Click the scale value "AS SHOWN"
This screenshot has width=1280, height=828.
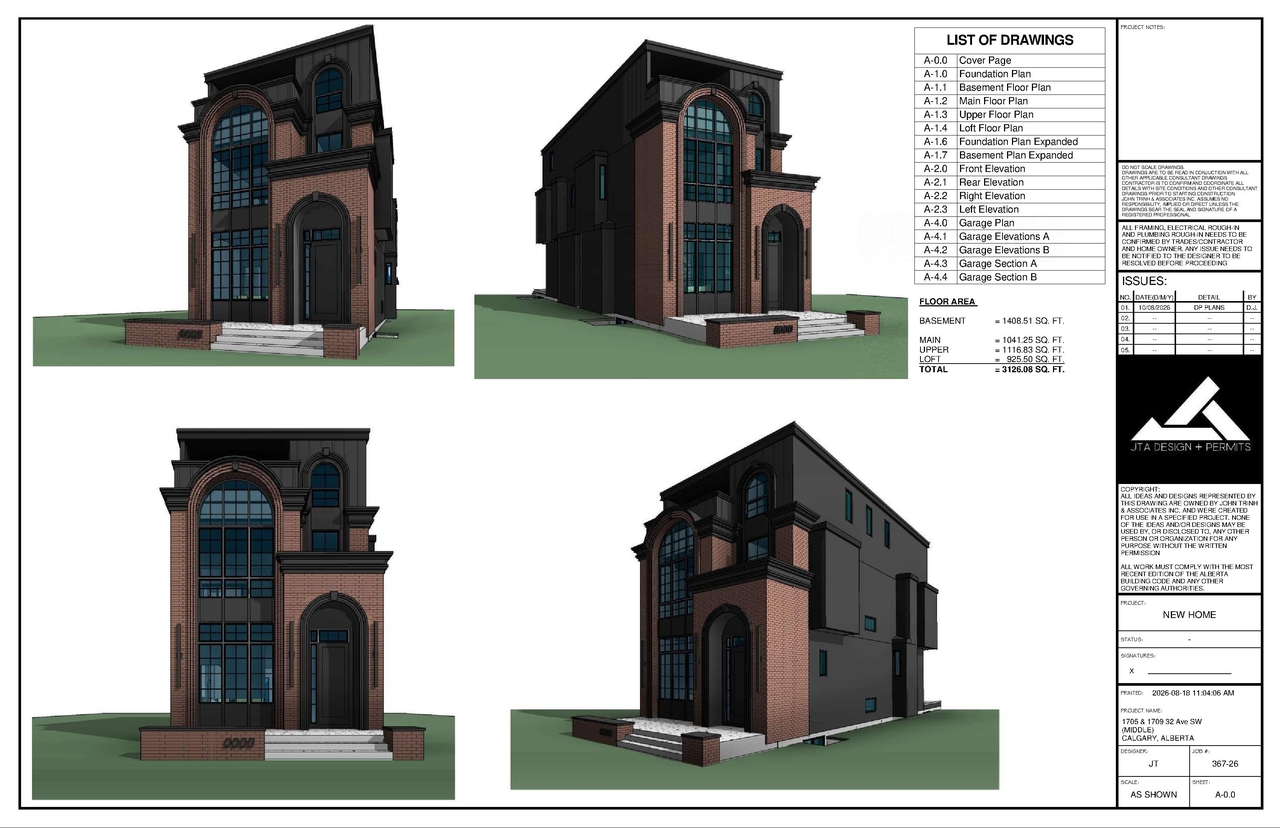point(1153,795)
